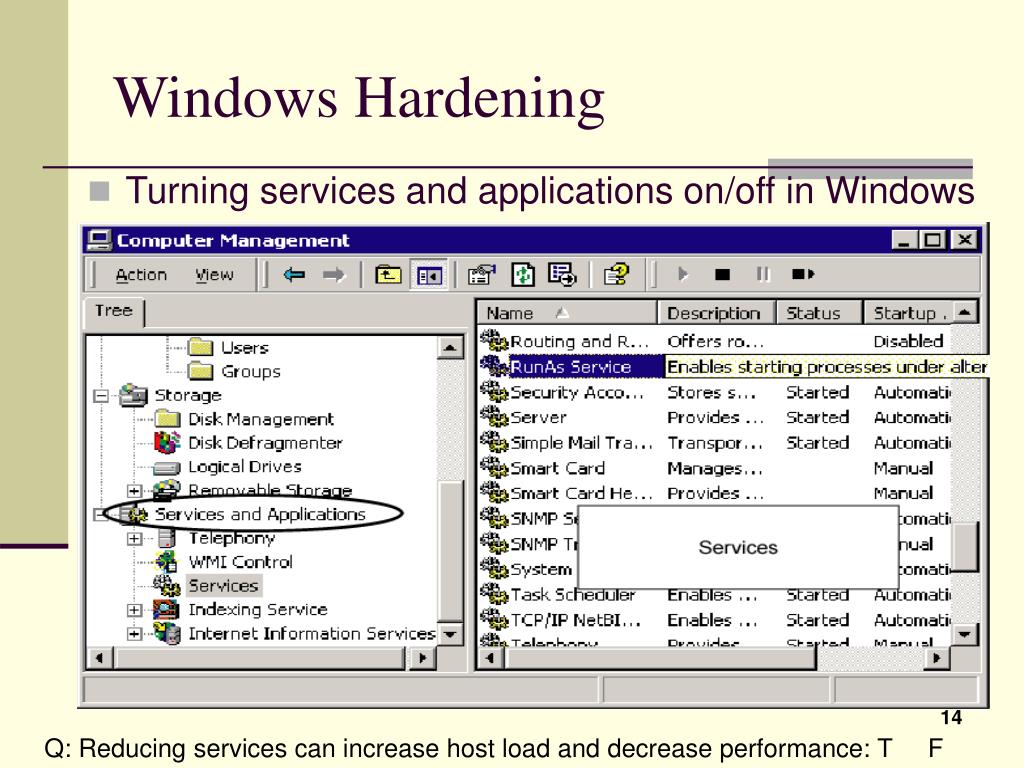Minimize the Computer Management window
The height and width of the screenshot is (768, 1024).
(x=904, y=240)
